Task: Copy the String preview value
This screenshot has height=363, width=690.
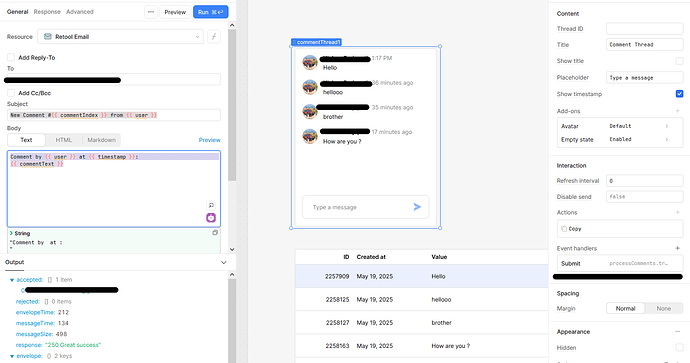Action: pyautogui.click(x=215, y=233)
